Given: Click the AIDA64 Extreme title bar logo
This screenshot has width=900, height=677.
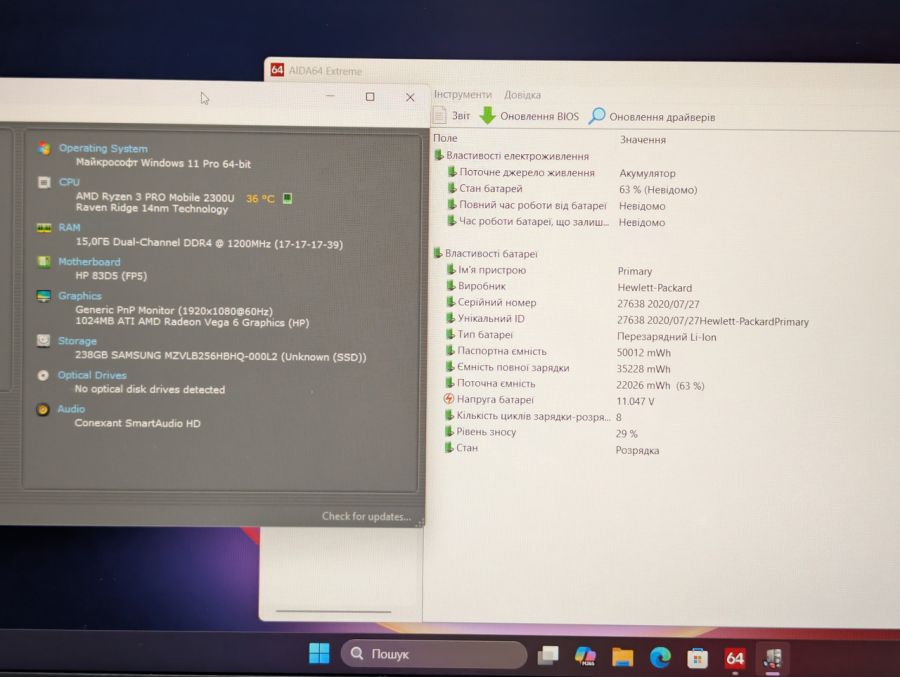Looking at the screenshot, I should (277, 70).
